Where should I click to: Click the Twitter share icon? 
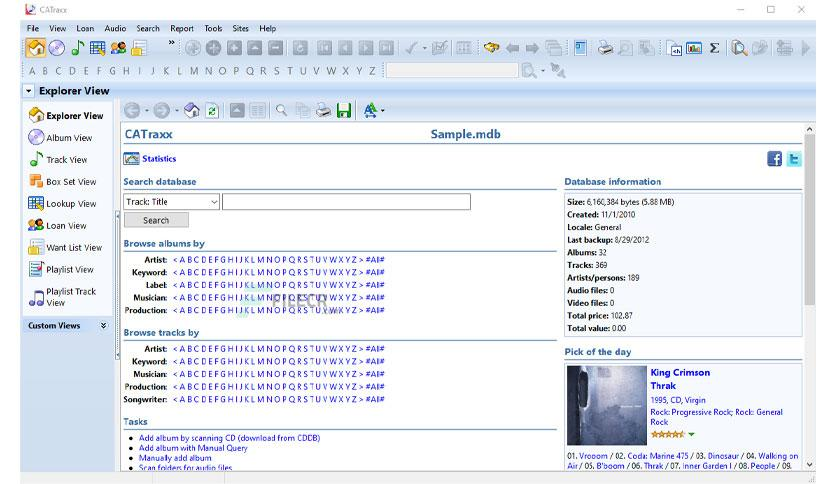(793, 159)
